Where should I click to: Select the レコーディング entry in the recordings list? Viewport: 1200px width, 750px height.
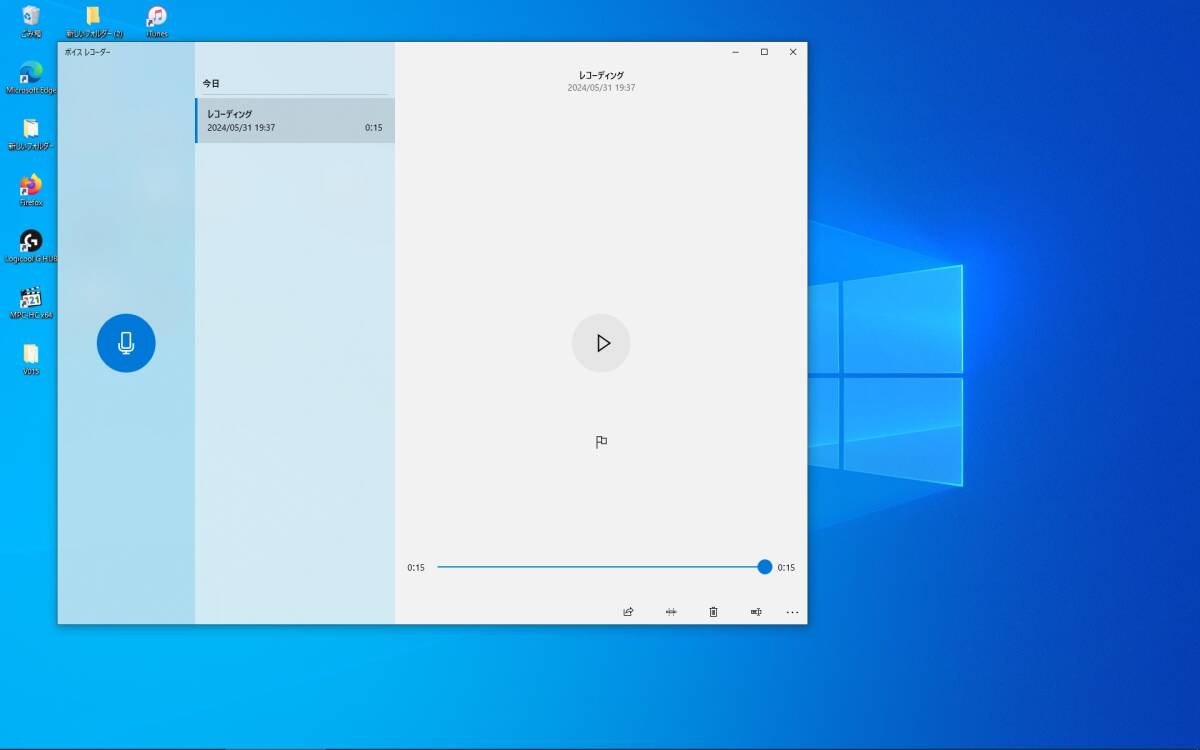click(x=295, y=120)
